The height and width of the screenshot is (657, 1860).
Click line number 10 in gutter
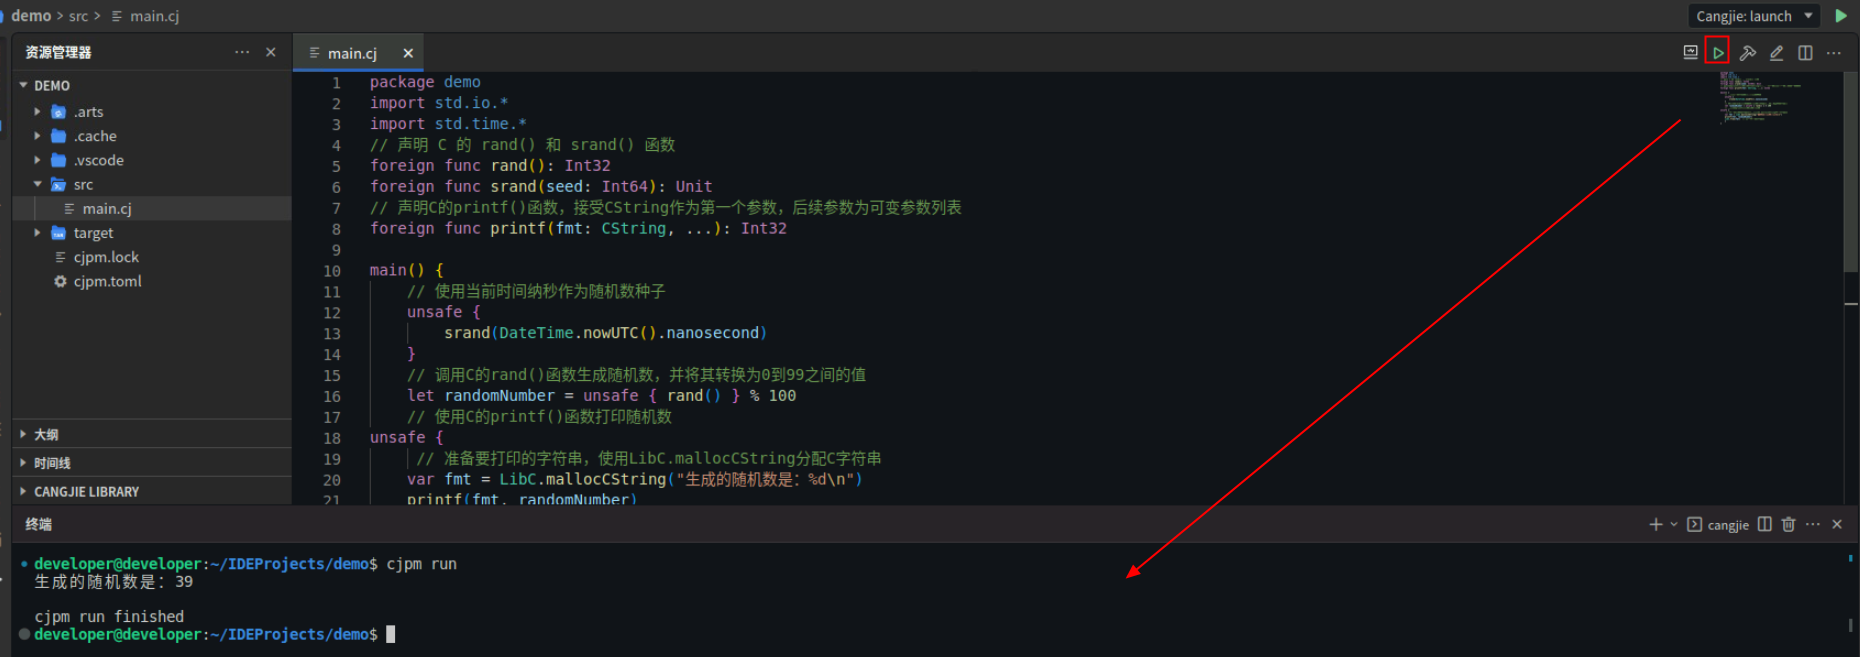[331, 271]
